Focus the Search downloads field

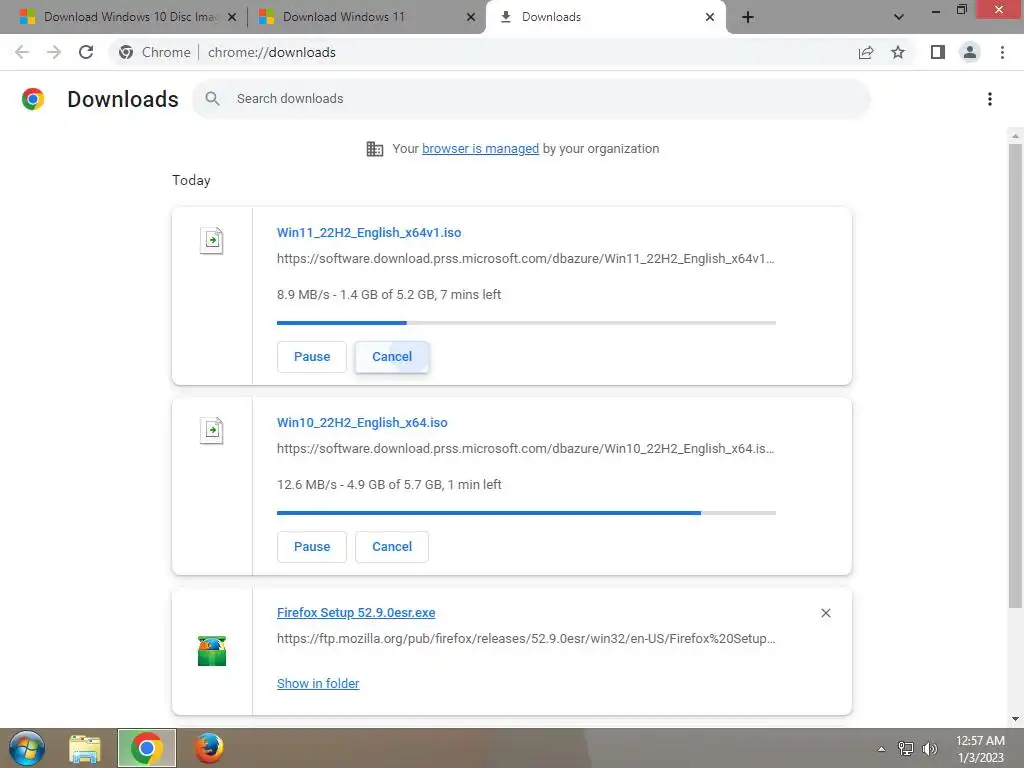click(531, 99)
